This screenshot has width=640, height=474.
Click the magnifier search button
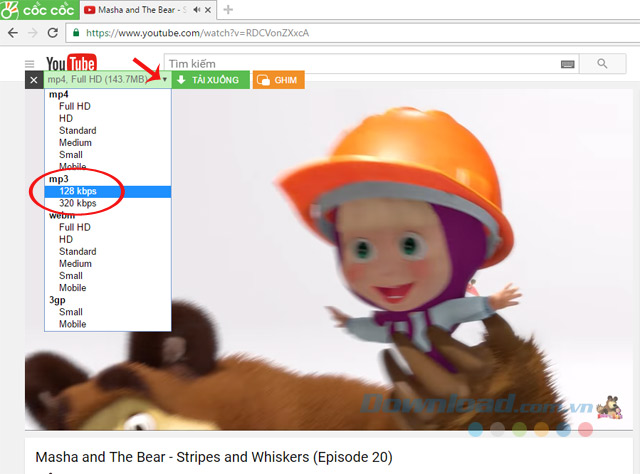click(602, 64)
